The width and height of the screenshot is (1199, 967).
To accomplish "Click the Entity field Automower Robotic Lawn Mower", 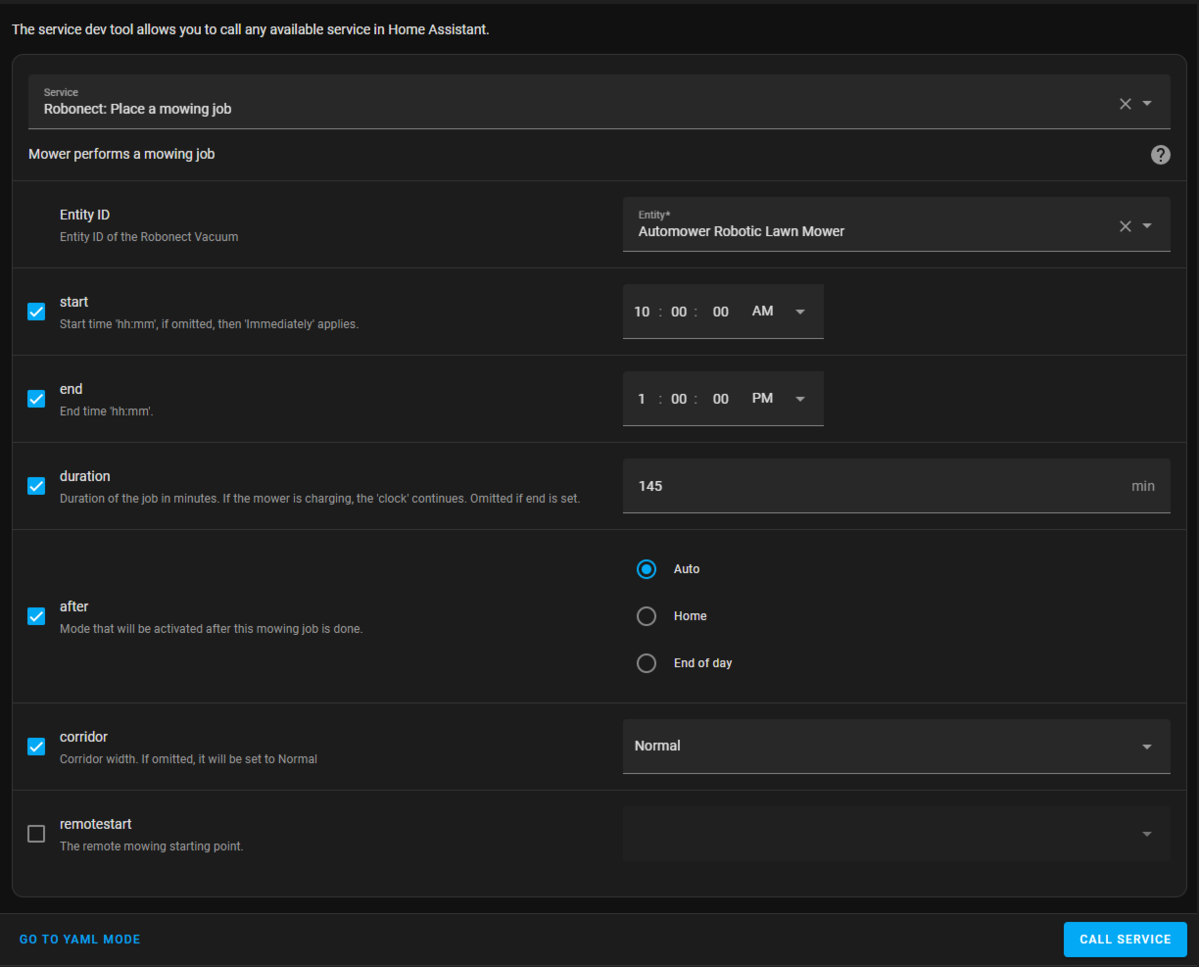I will (x=896, y=225).
